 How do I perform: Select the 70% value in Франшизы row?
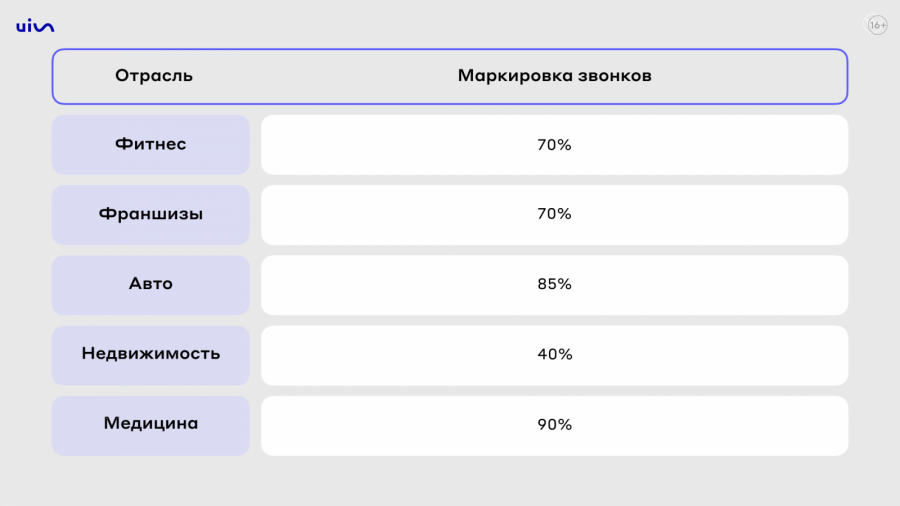click(554, 214)
